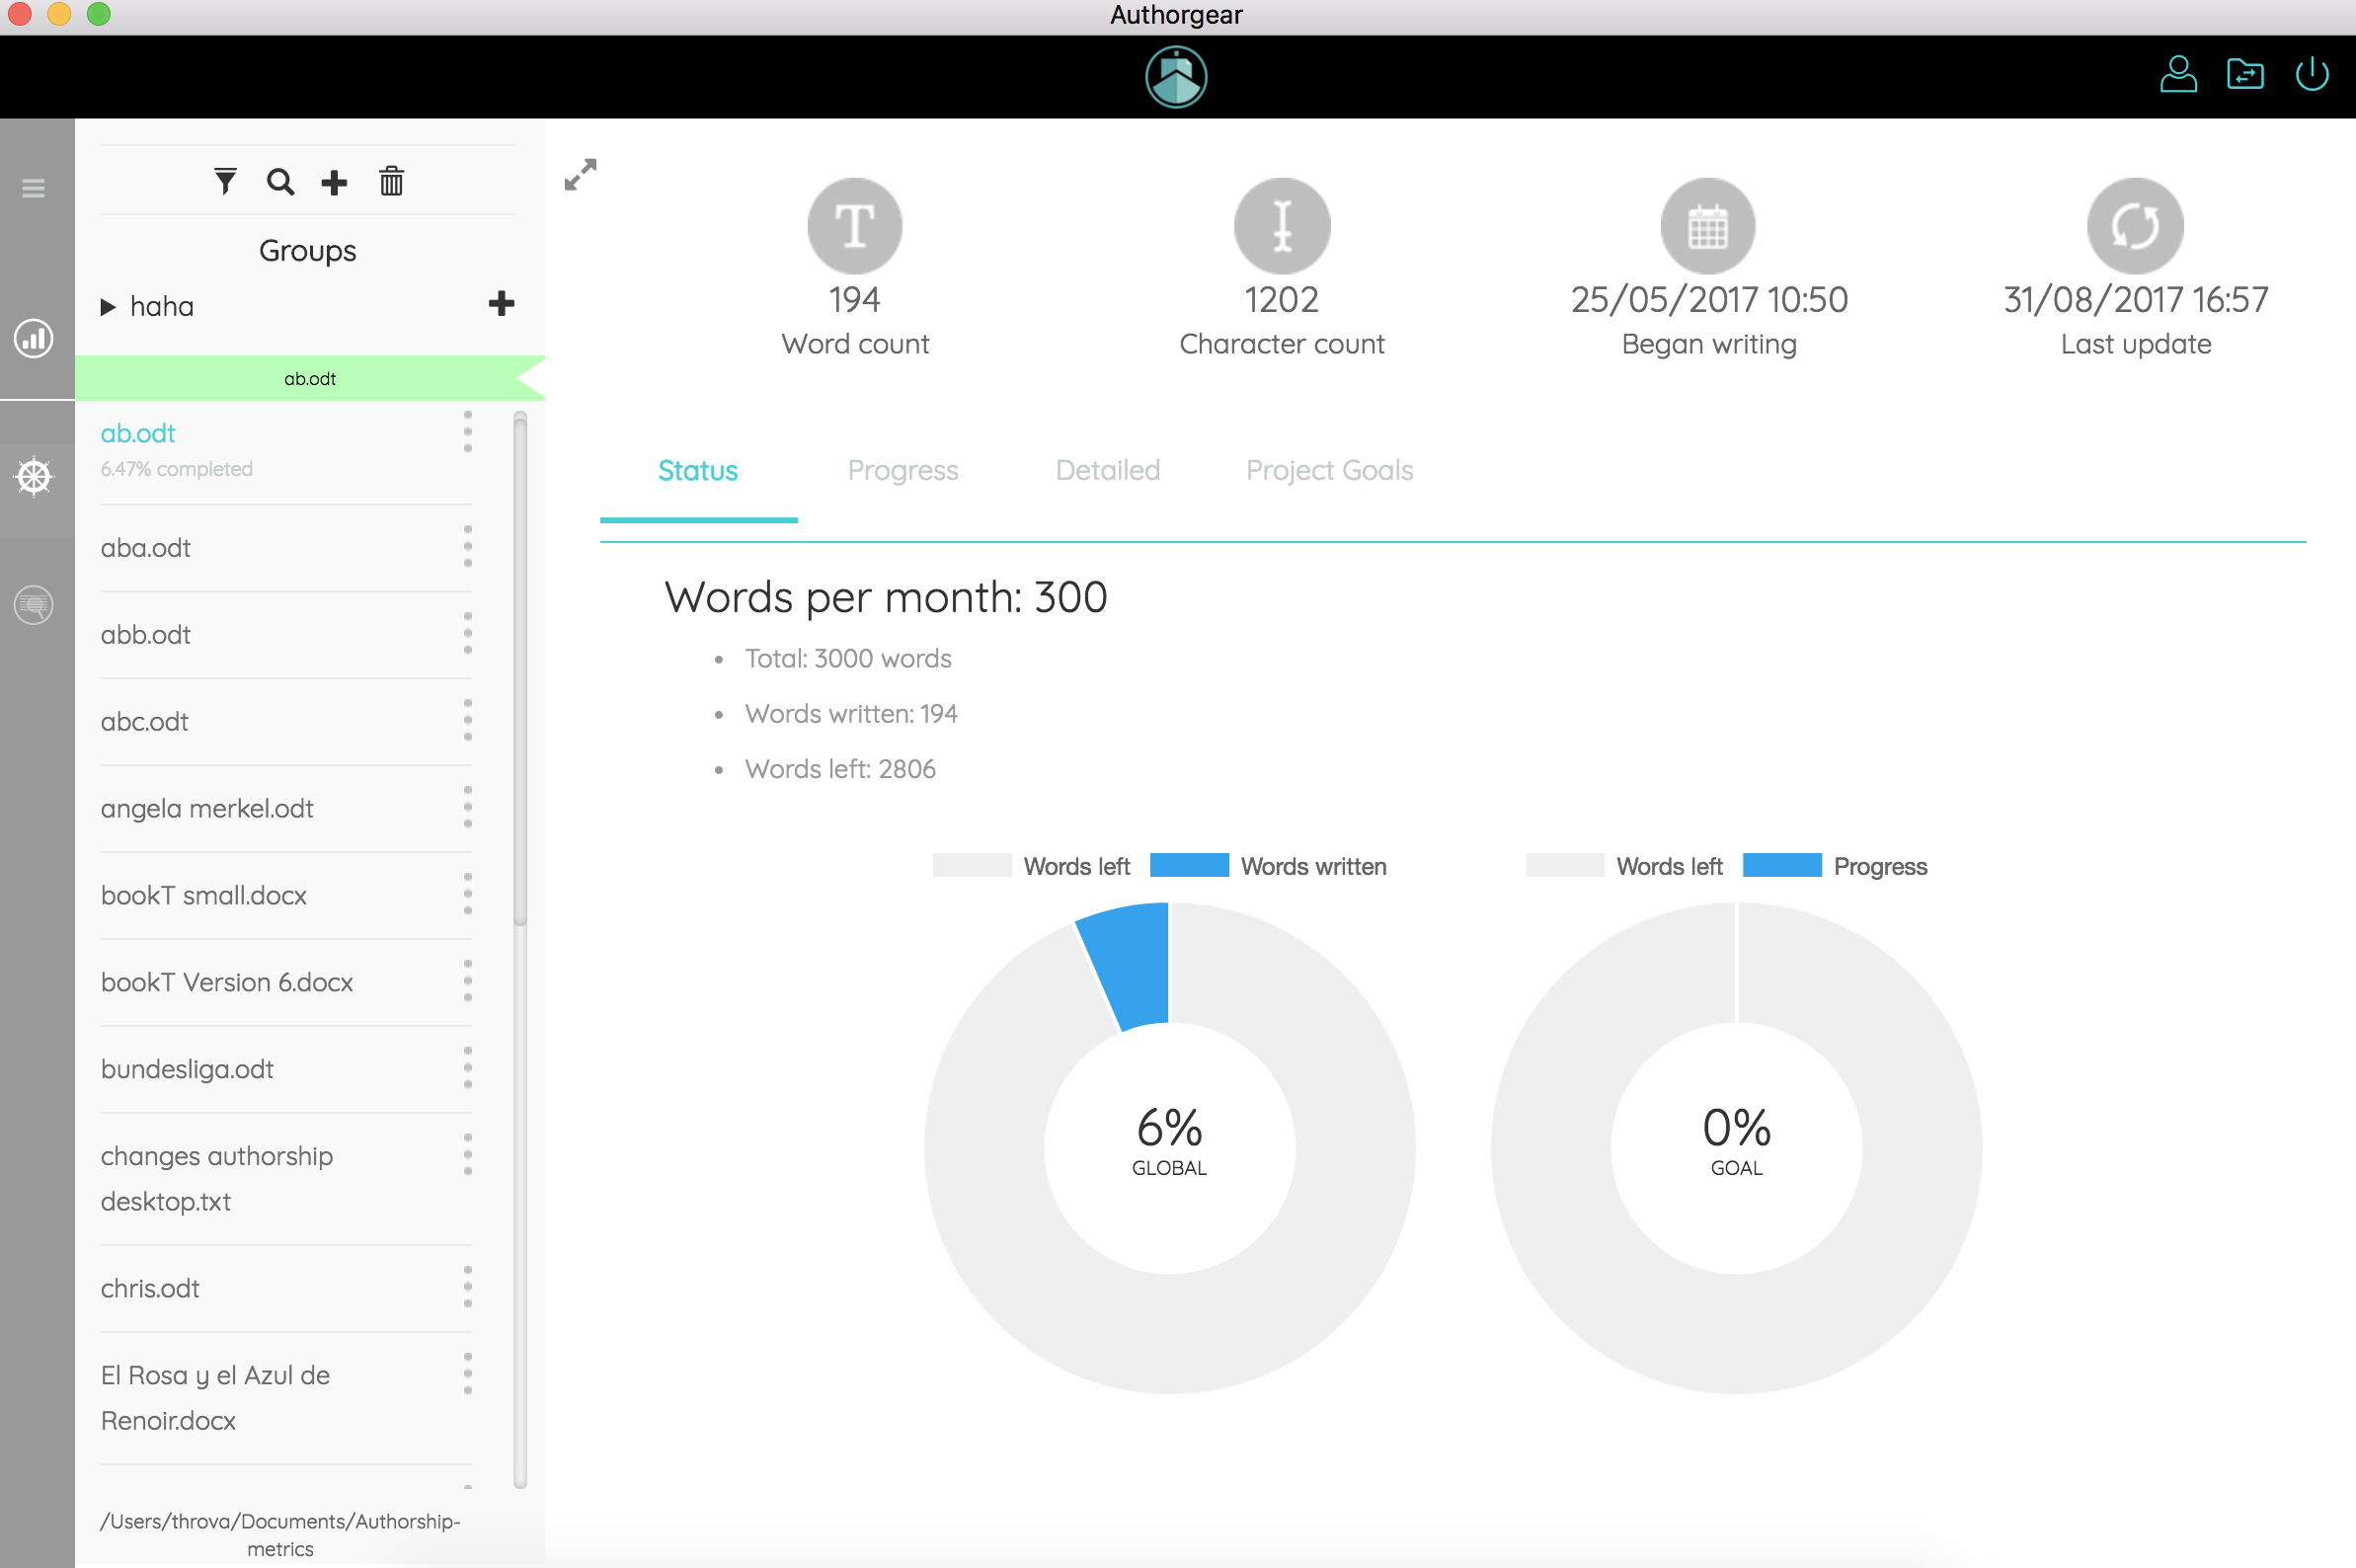
Task: Select the bookT Version 6.docx file
Action: click(227, 982)
